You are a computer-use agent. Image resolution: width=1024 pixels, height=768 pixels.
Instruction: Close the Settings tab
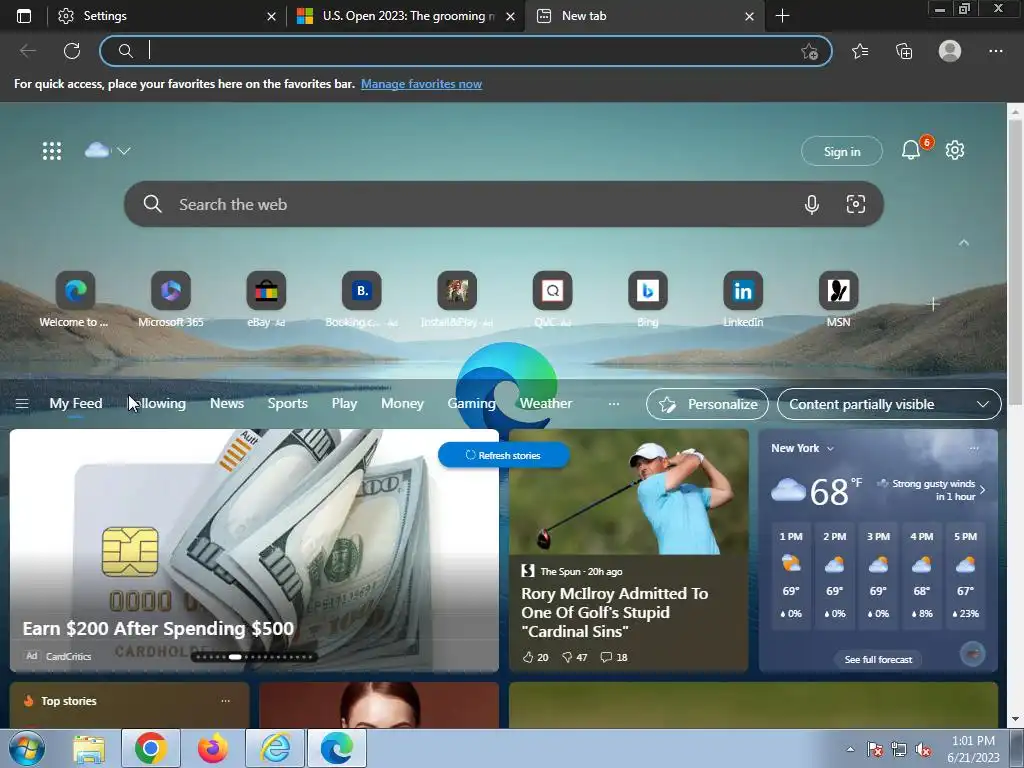coord(272,16)
